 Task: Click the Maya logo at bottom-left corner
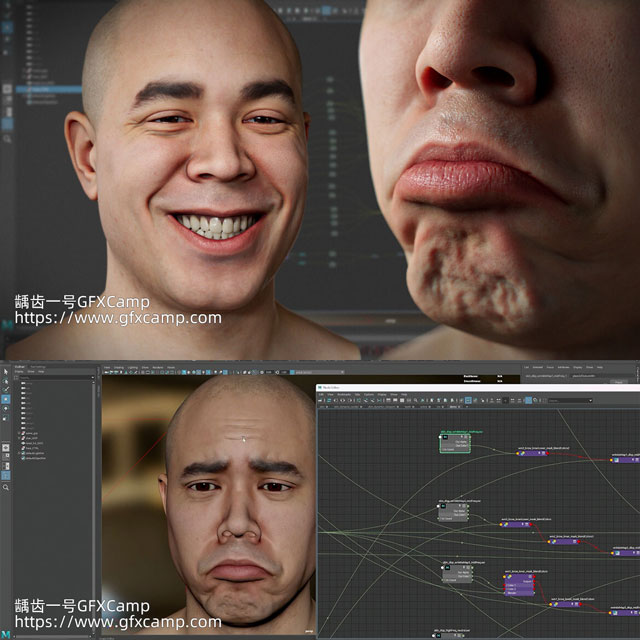(x=6, y=635)
